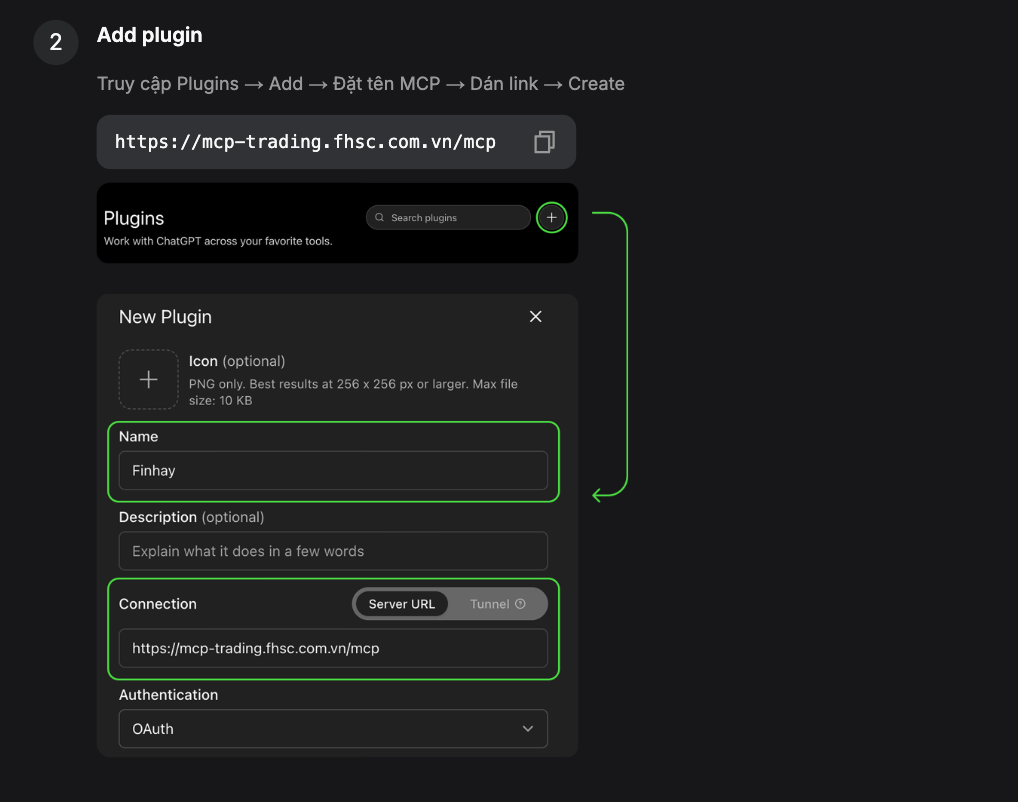The width and height of the screenshot is (1018, 802).
Task: Click the "Work with ChatGPT across your favorite tools." text
Action: coord(218,241)
